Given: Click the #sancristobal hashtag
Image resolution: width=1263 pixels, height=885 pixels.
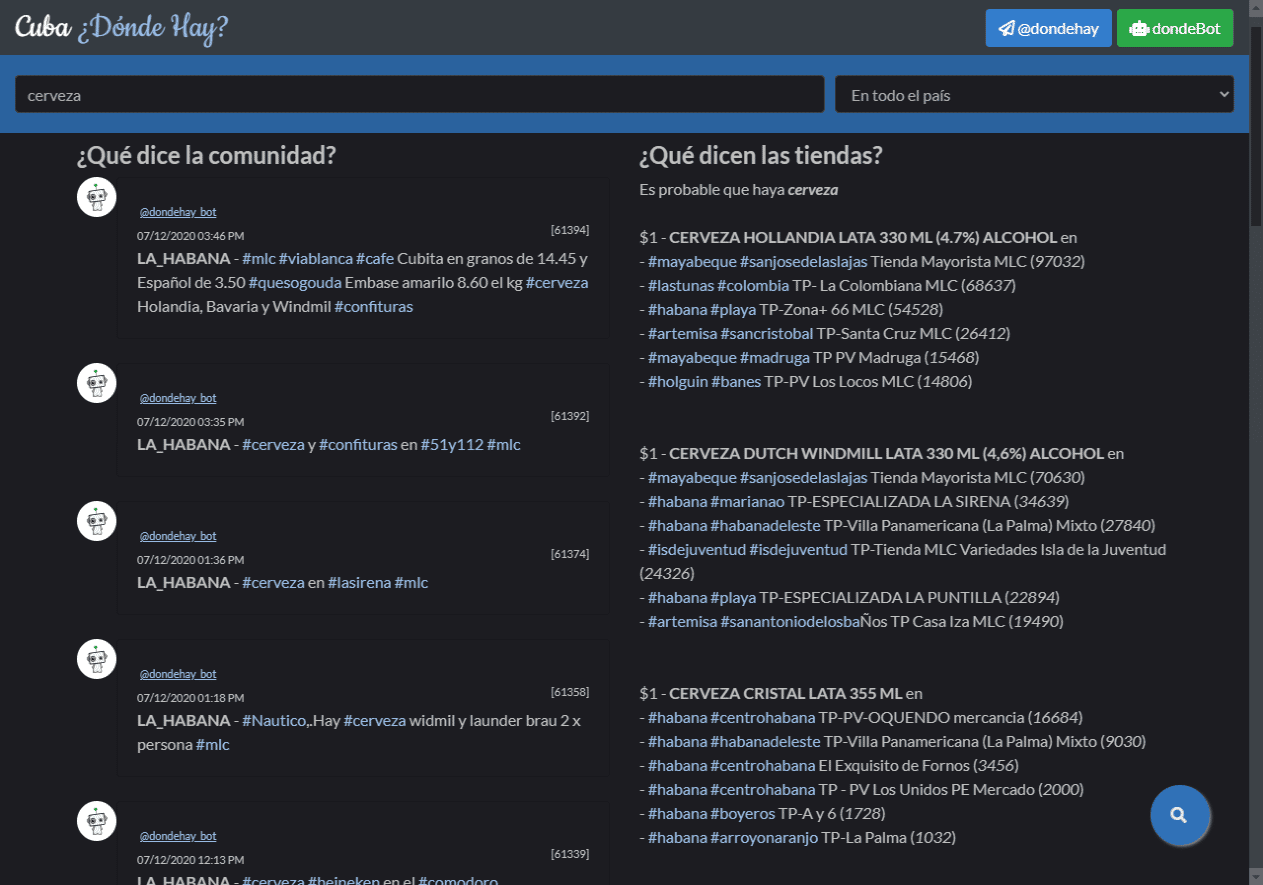Looking at the screenshot, I should tap(766, 334).
